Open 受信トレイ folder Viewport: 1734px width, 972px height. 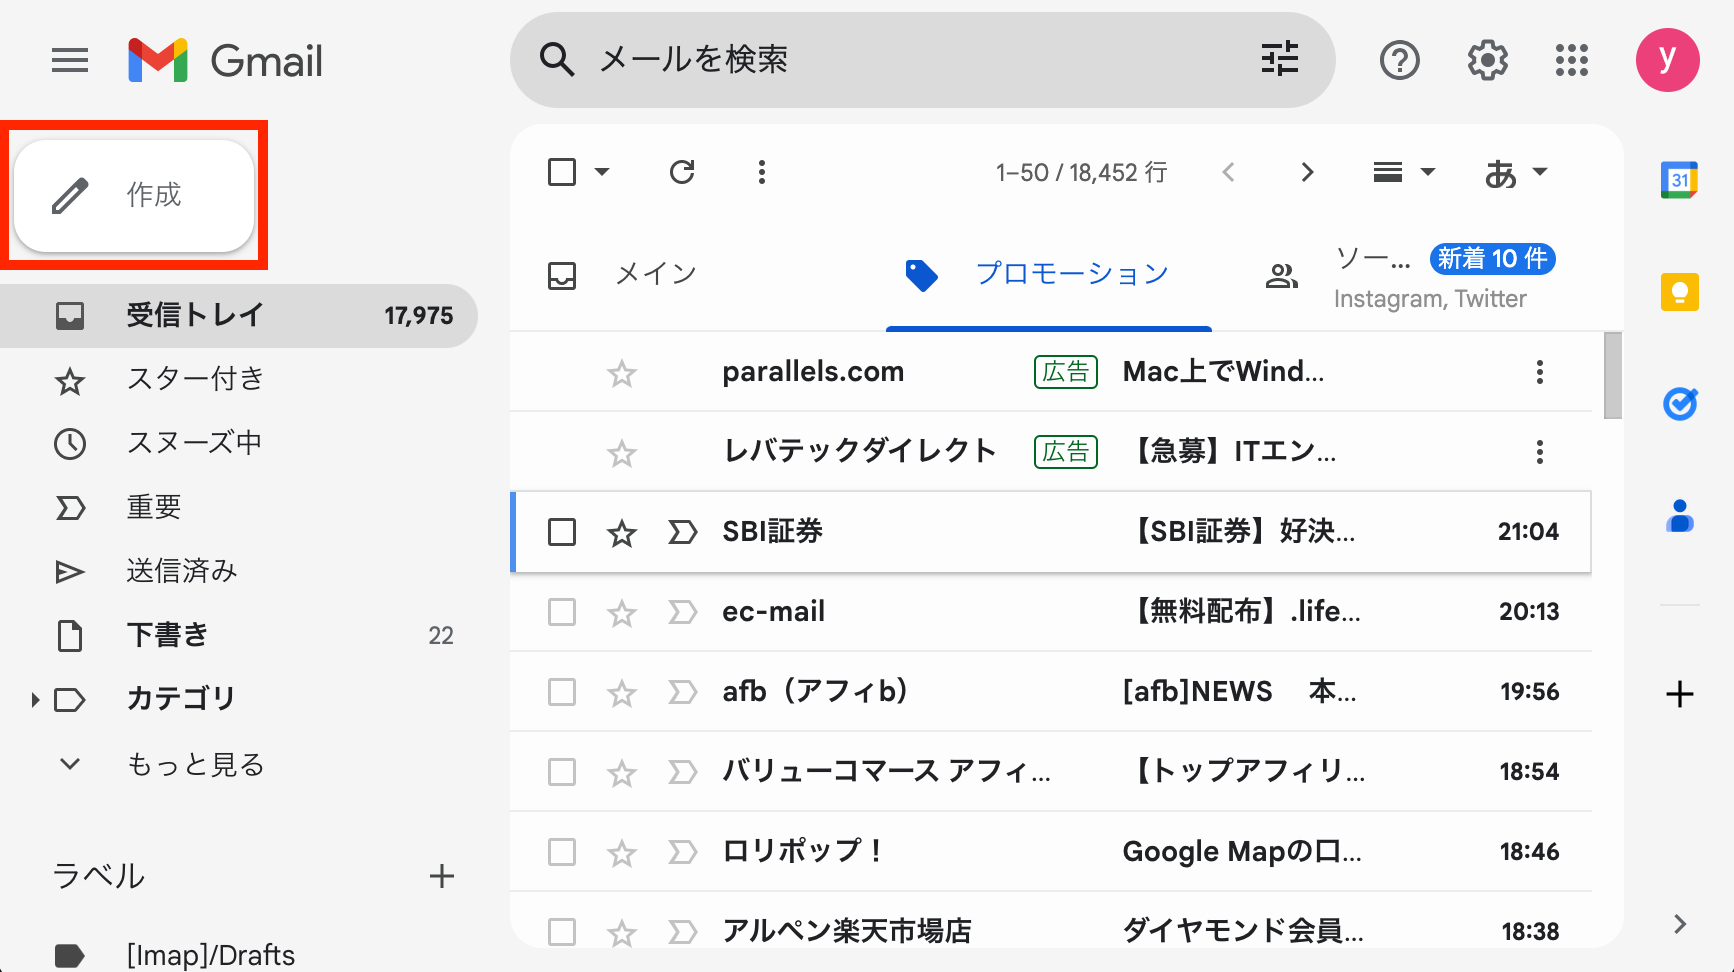(238, 316)
